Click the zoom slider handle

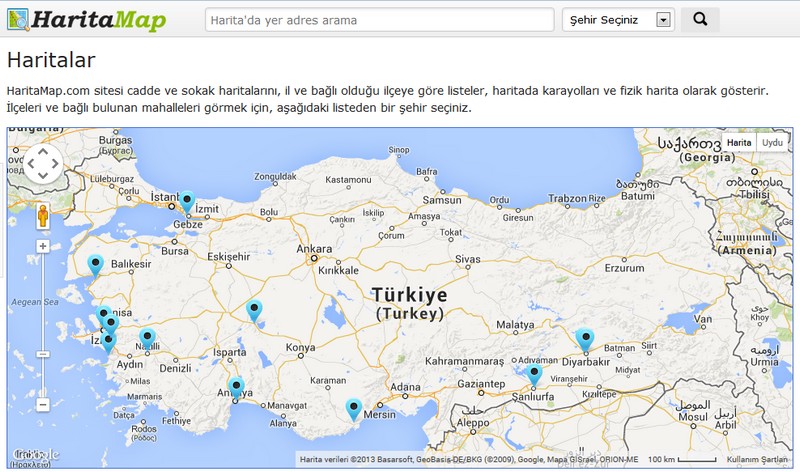tap(43, 354)
